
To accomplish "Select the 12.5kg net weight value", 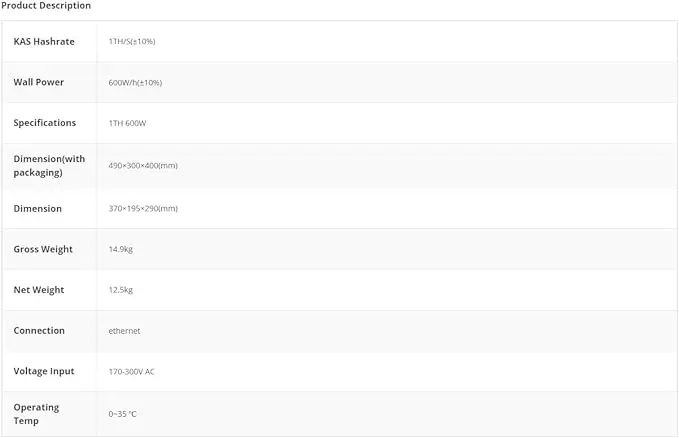I will [x=121, y=290].
